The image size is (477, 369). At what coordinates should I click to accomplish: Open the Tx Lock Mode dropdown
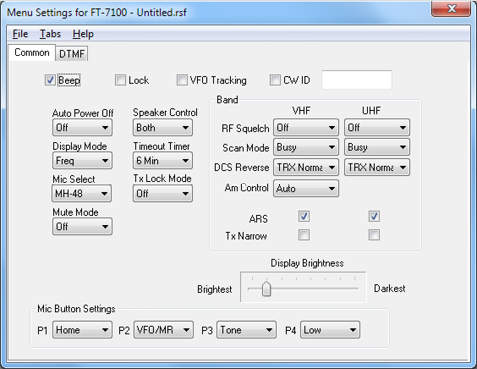163,193
